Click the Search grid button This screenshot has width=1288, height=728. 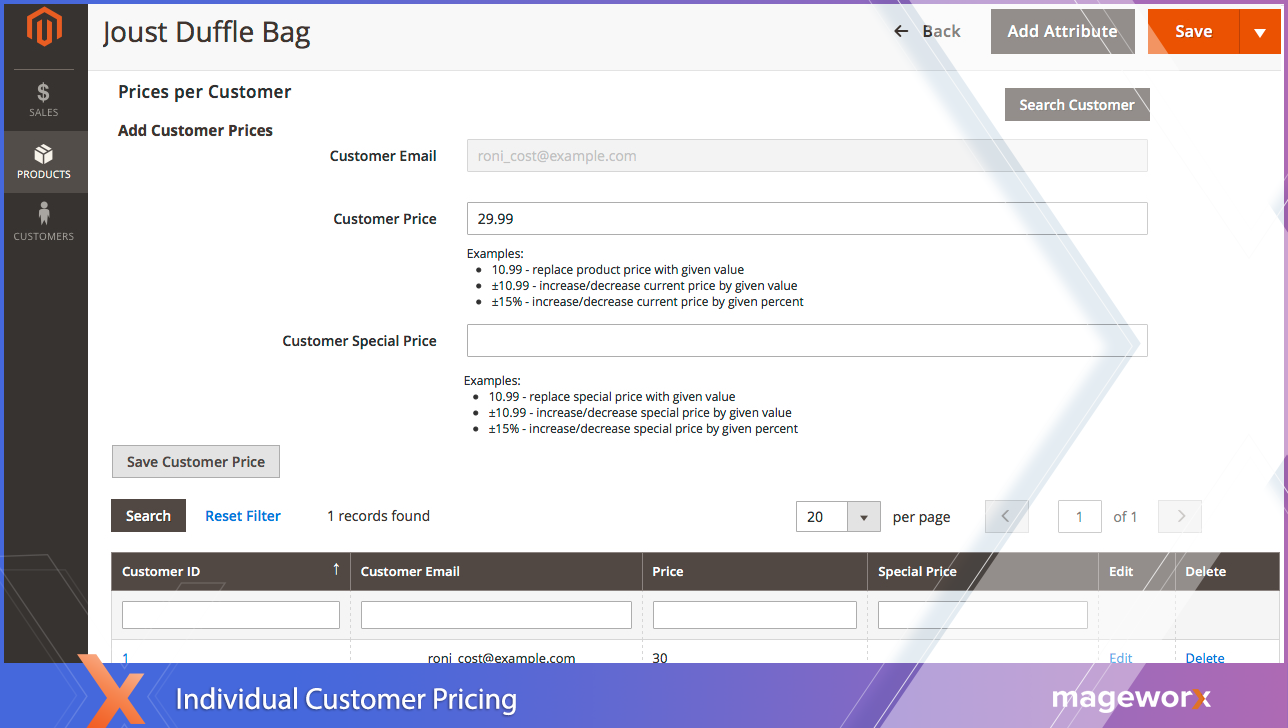click(148, 516)
